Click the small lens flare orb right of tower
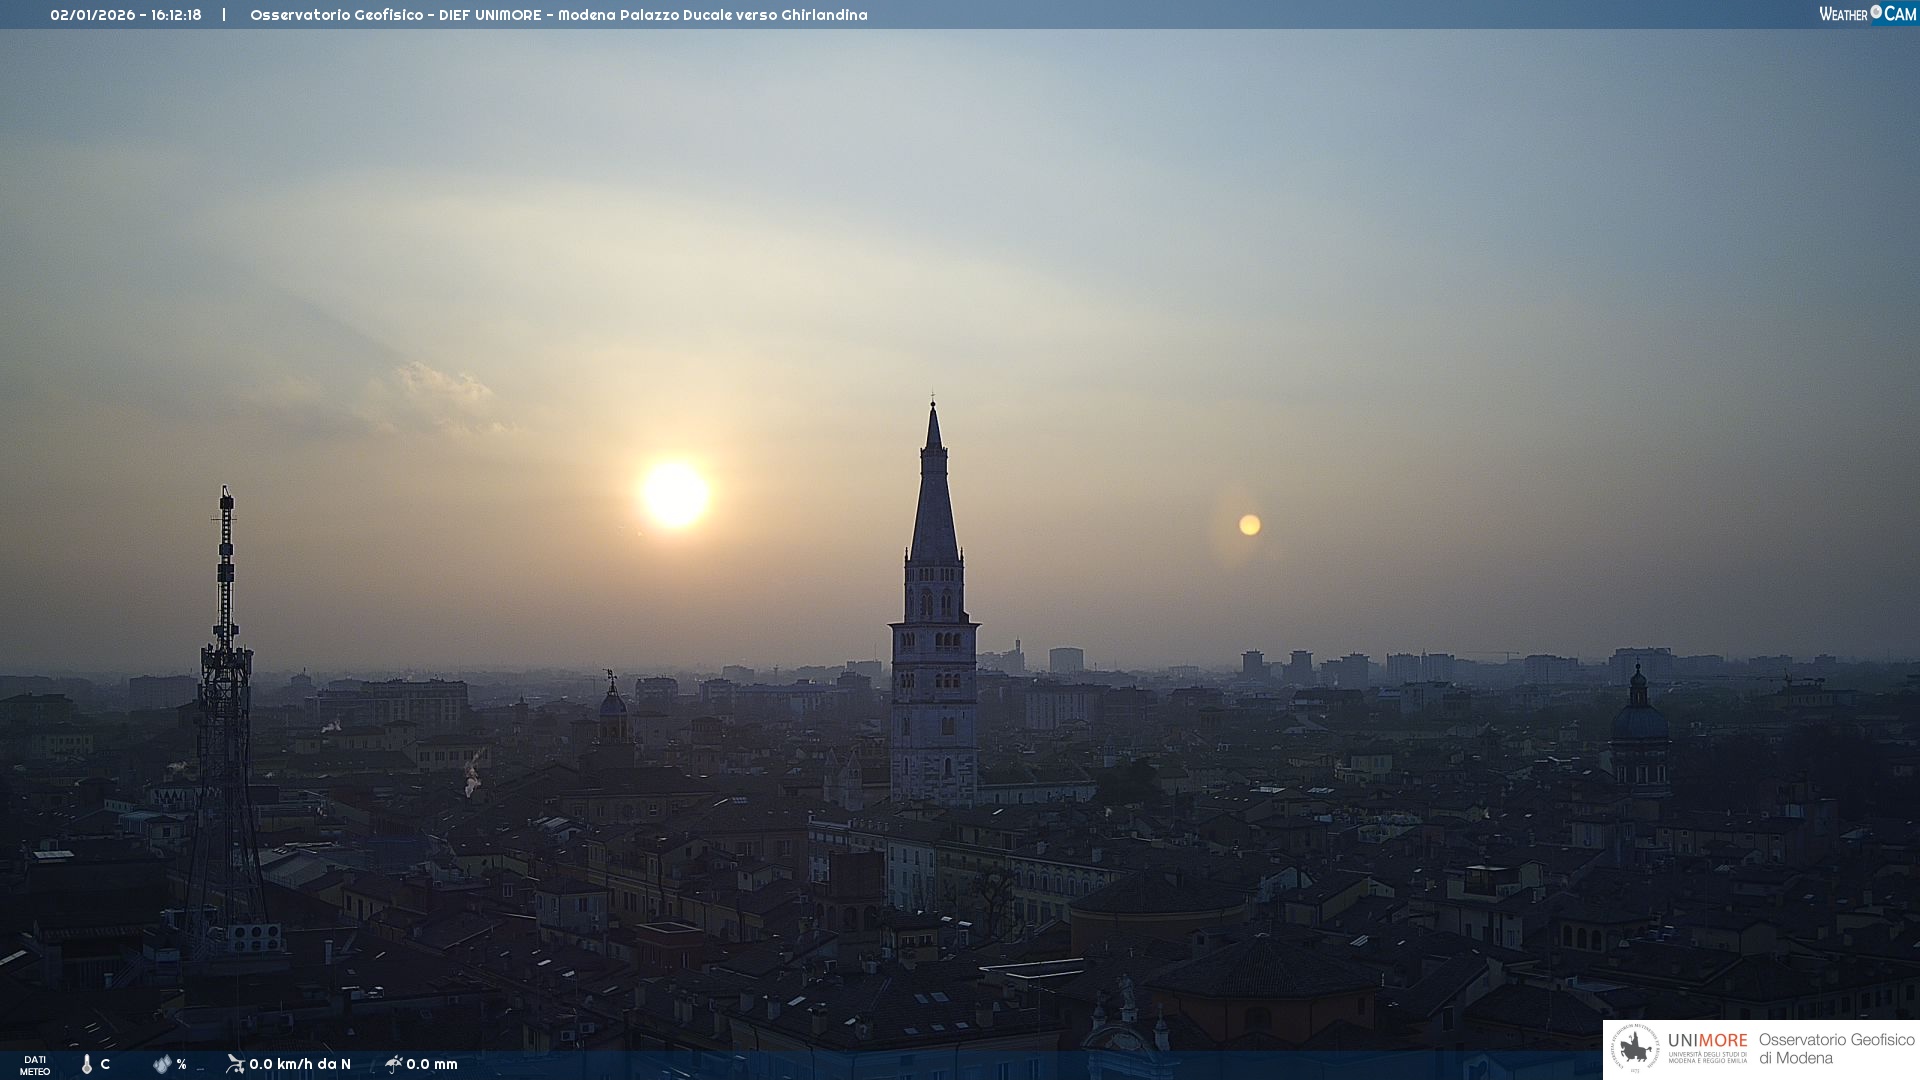Image resolution: width=1920 pixels, height=1080 pixels. 1249,525
